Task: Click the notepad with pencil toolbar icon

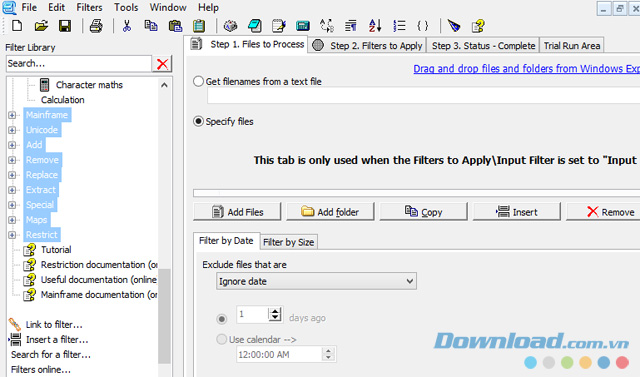Action: [x=279, y=26]
